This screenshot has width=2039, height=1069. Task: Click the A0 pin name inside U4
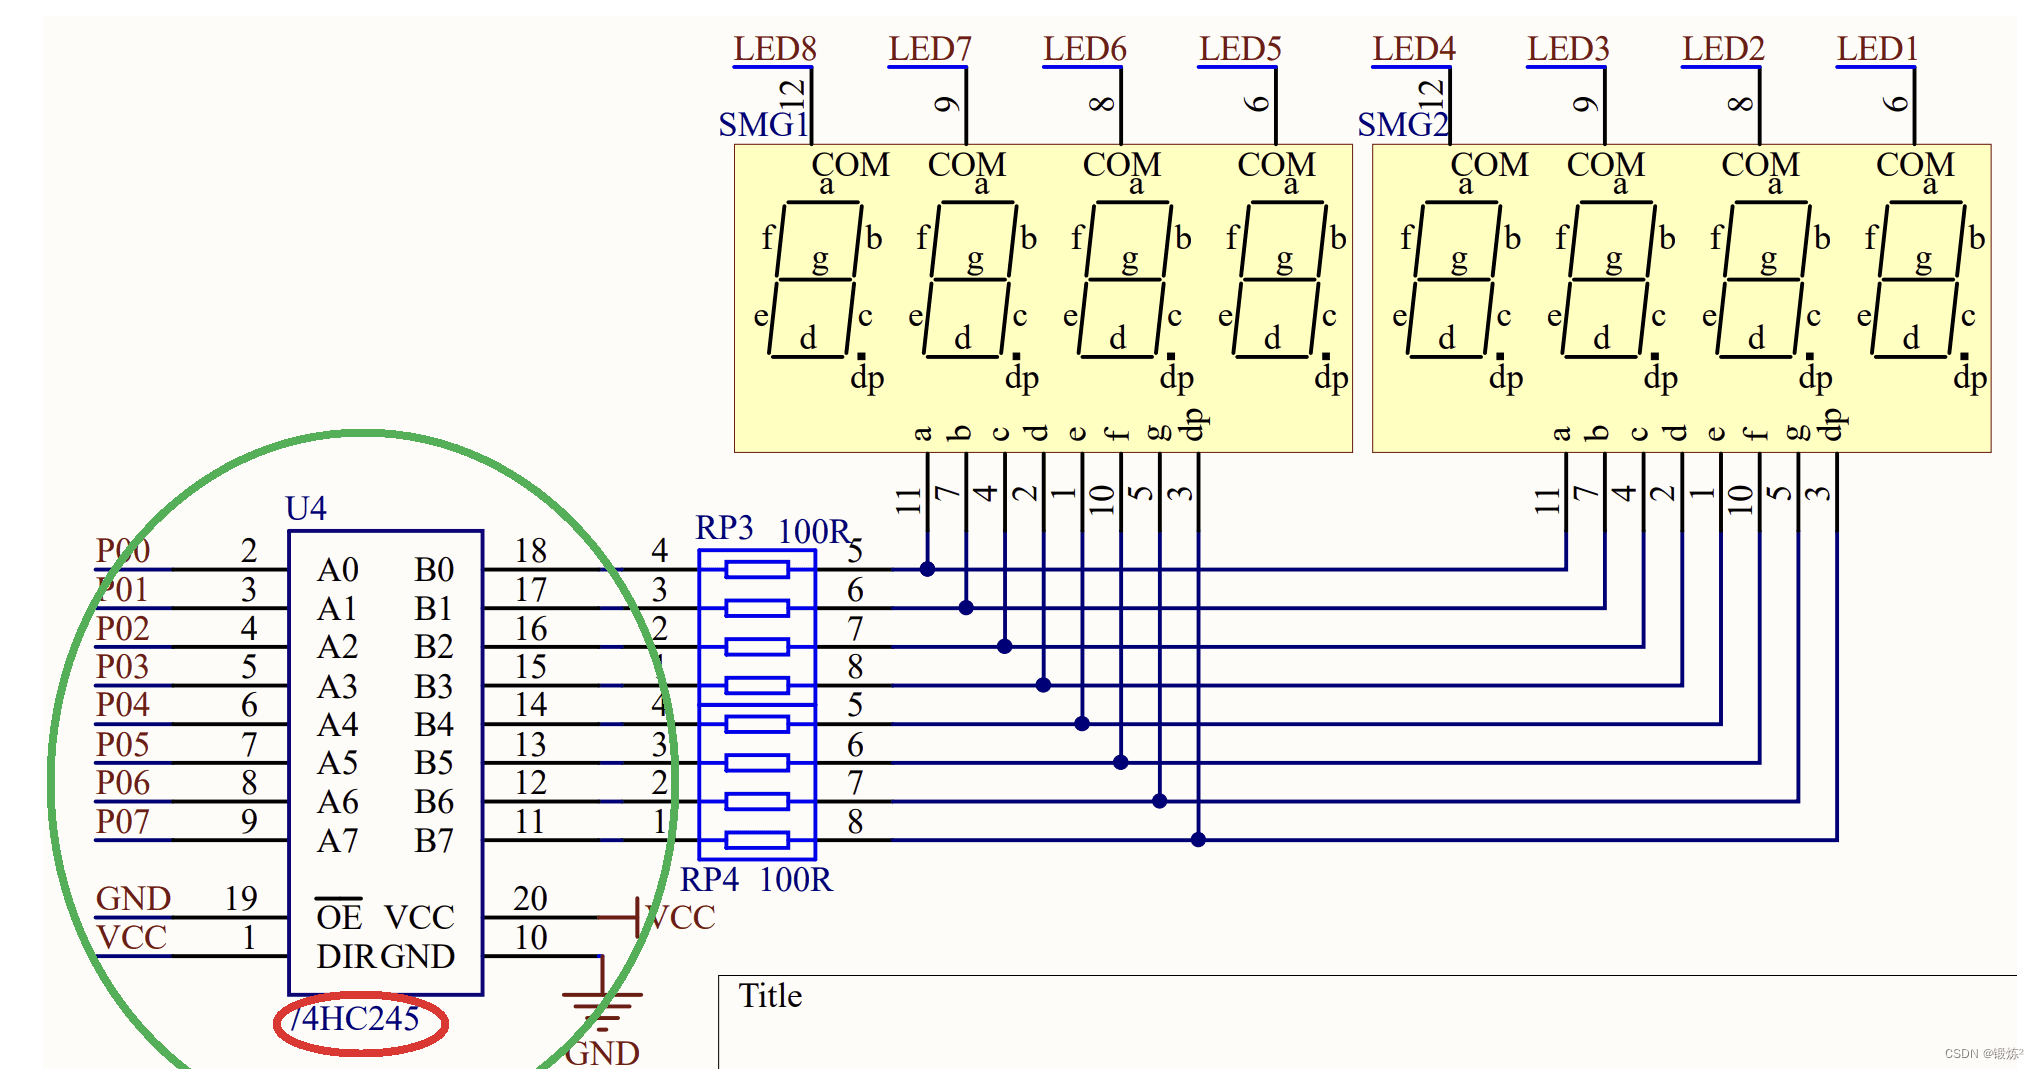pos(338,569)
